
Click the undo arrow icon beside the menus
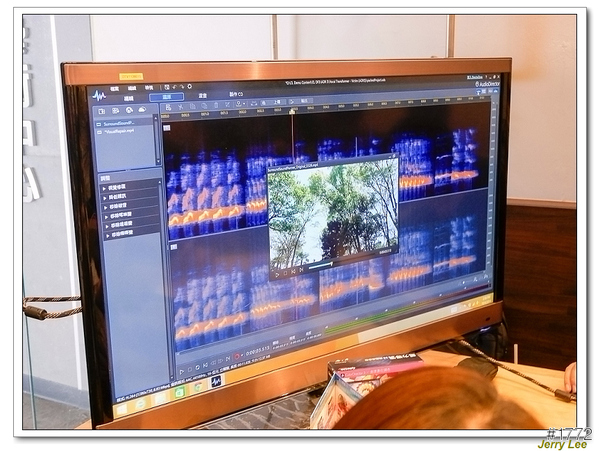point(174,87)
